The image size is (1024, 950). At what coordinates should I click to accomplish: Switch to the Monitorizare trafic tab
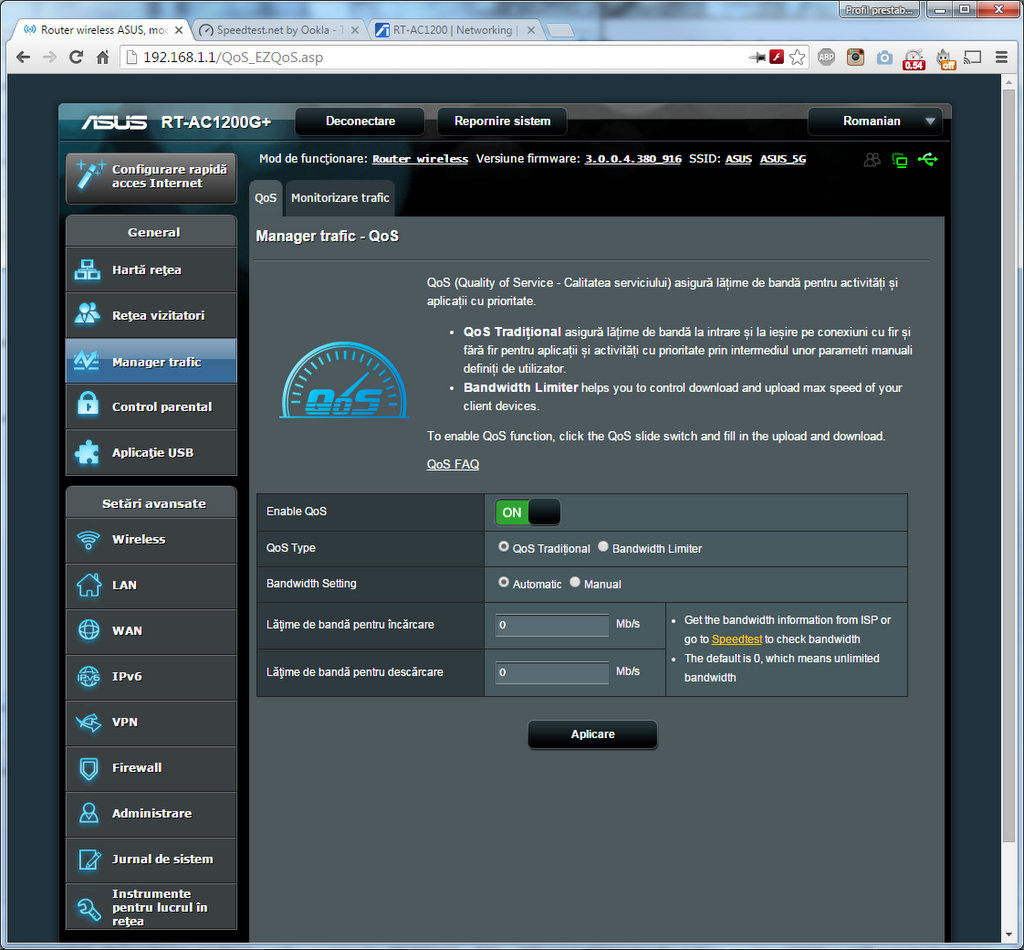tap(340, 198)
